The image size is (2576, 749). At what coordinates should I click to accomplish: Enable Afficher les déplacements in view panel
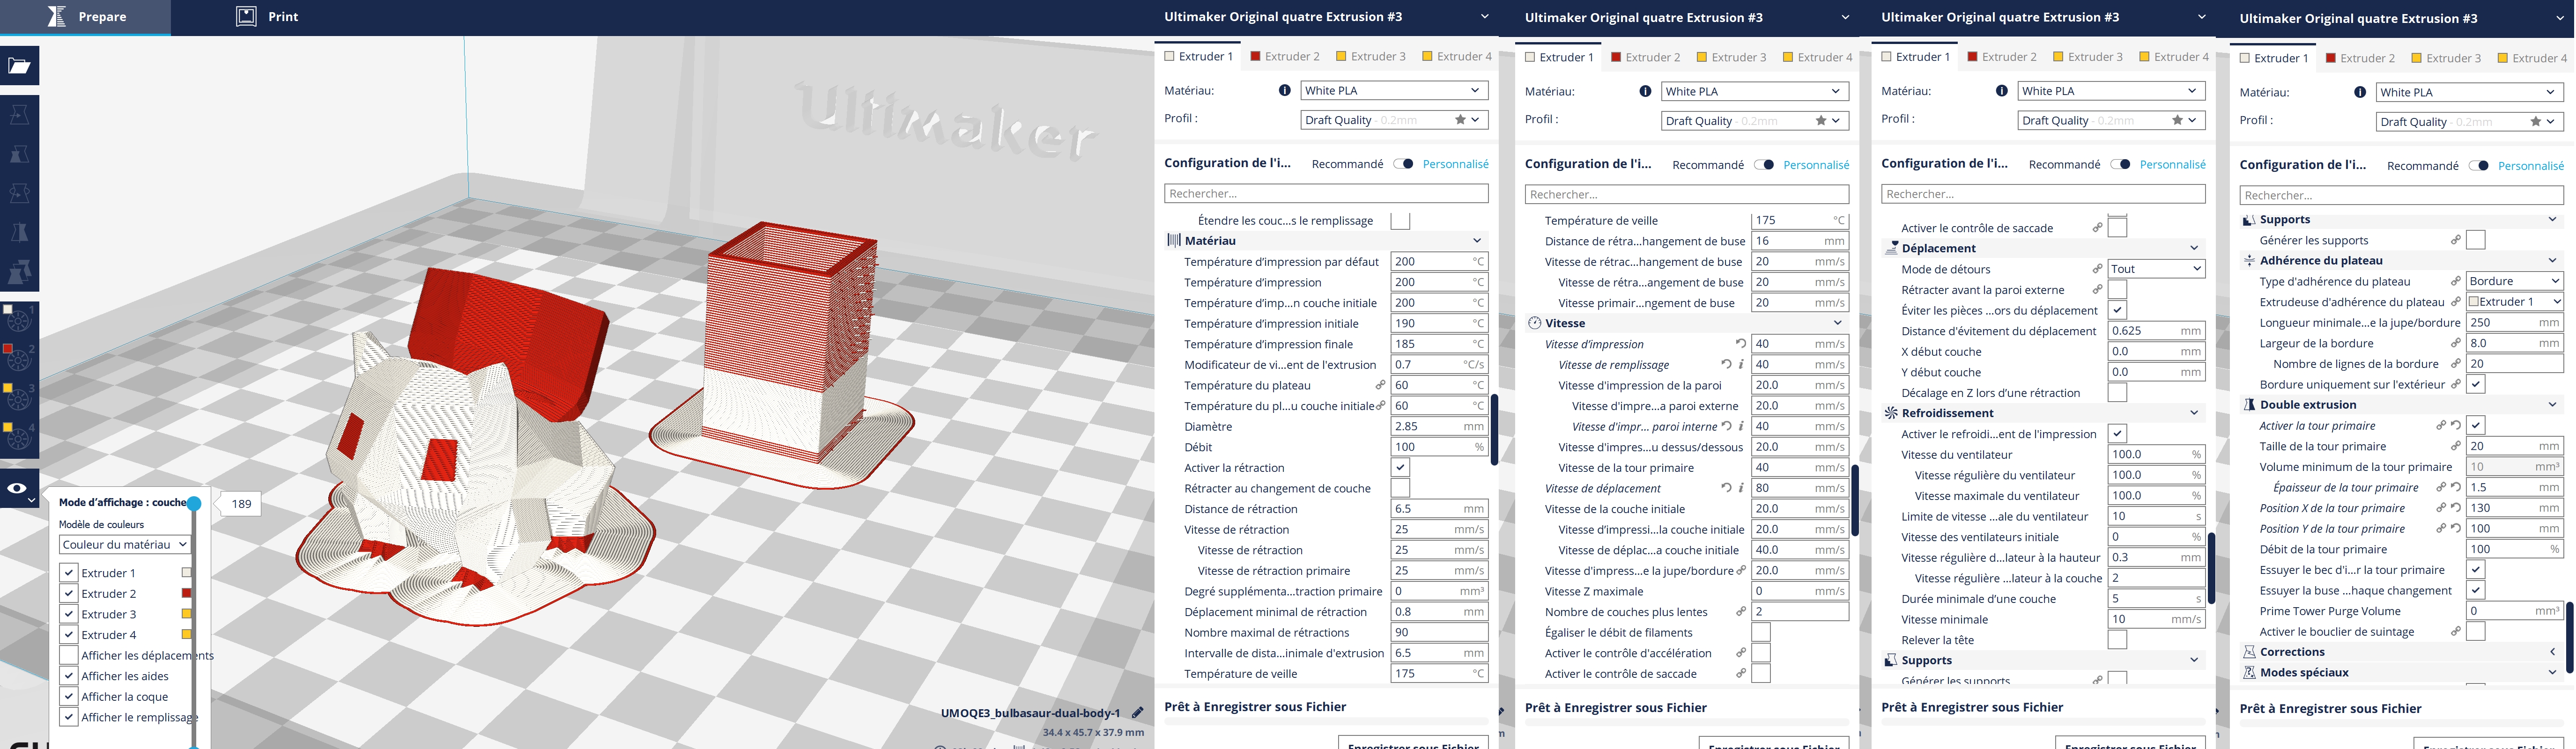[69, 656]
